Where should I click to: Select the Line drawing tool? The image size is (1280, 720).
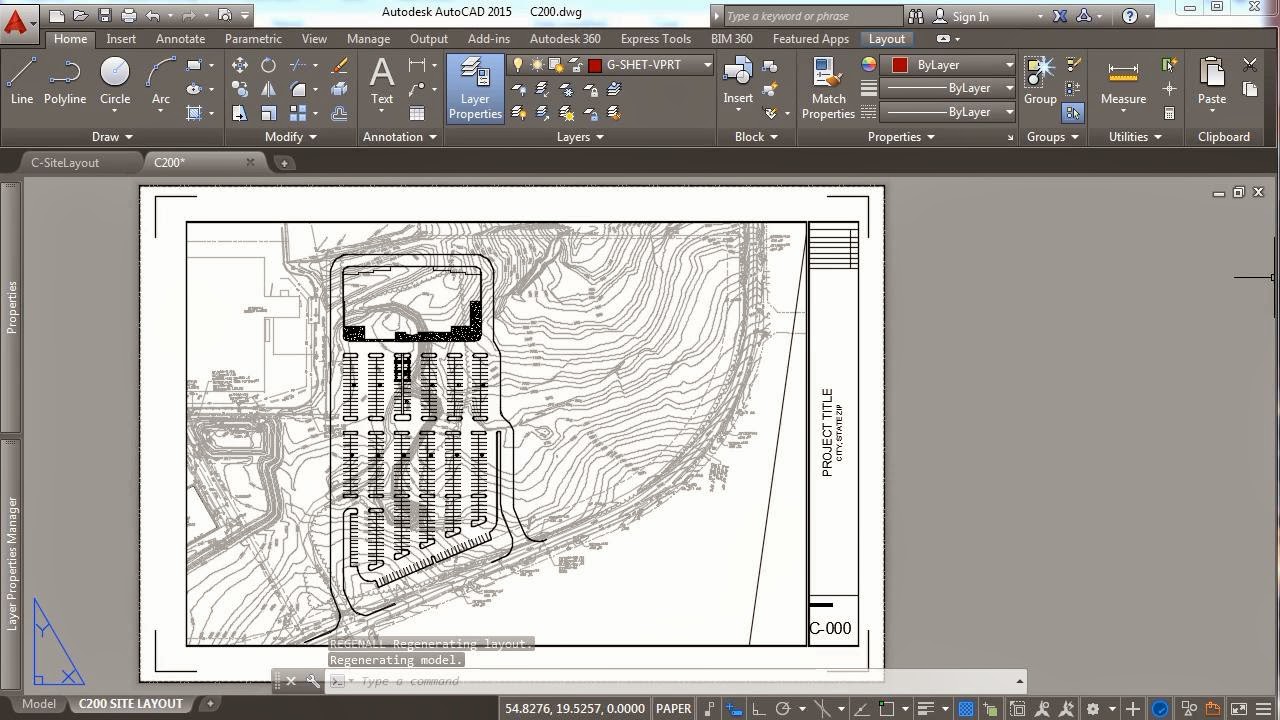click(21, 81)
